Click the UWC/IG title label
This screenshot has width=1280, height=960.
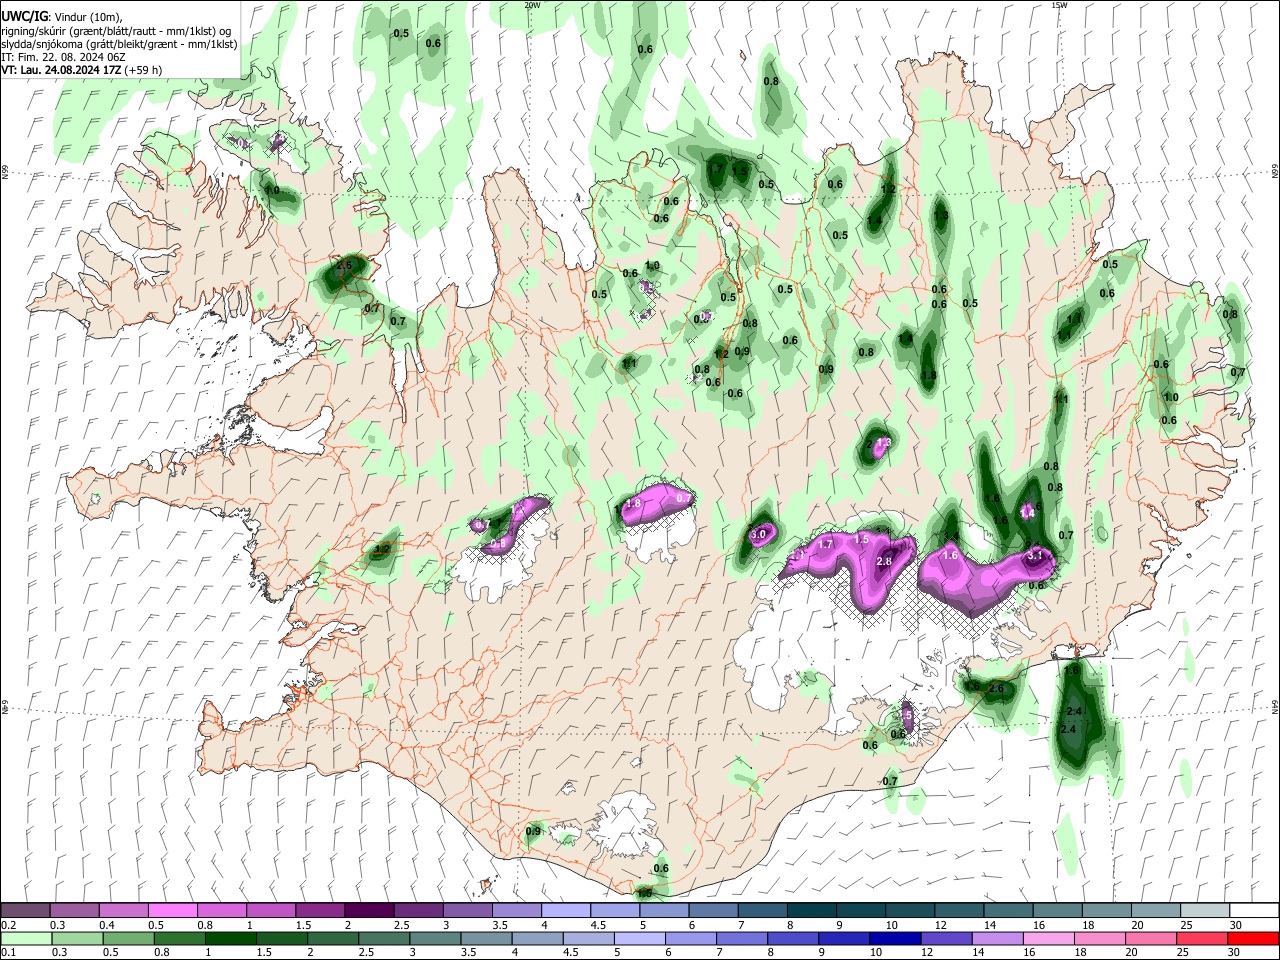tap(24, 17)
